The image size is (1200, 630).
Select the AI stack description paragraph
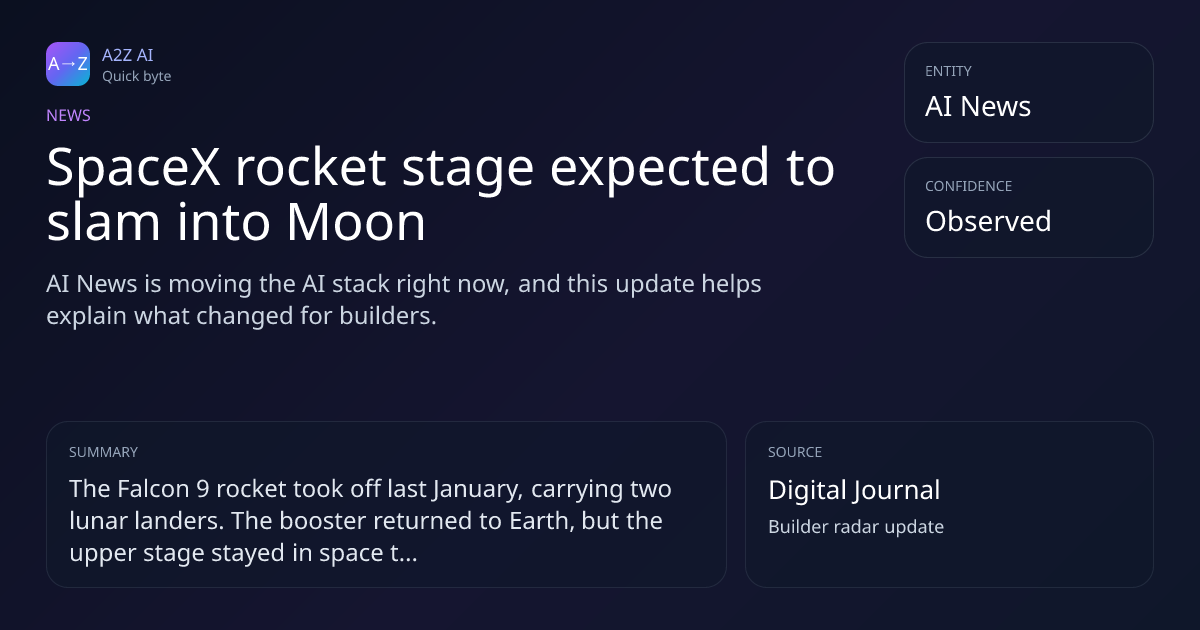(404, 299)
